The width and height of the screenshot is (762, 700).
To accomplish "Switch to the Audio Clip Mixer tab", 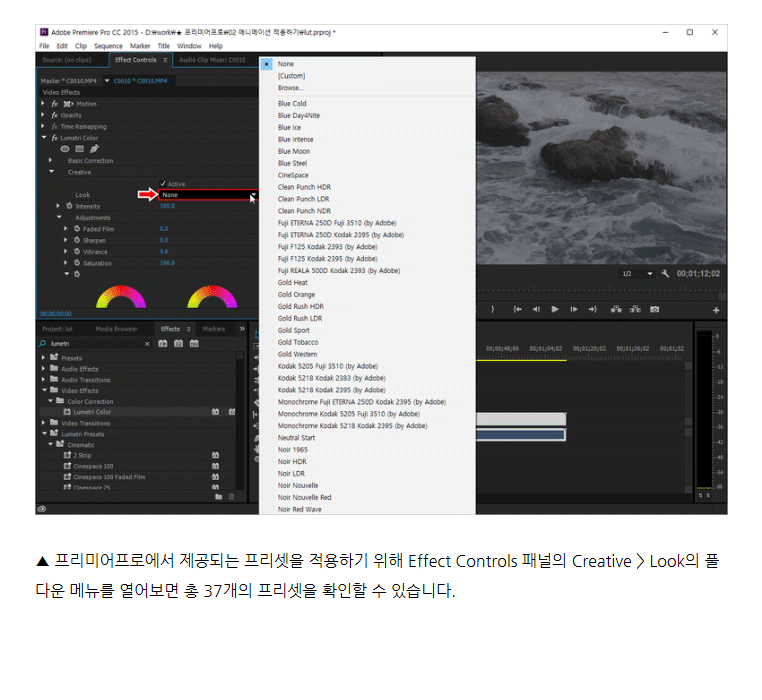I will click(x=212, y=60).
